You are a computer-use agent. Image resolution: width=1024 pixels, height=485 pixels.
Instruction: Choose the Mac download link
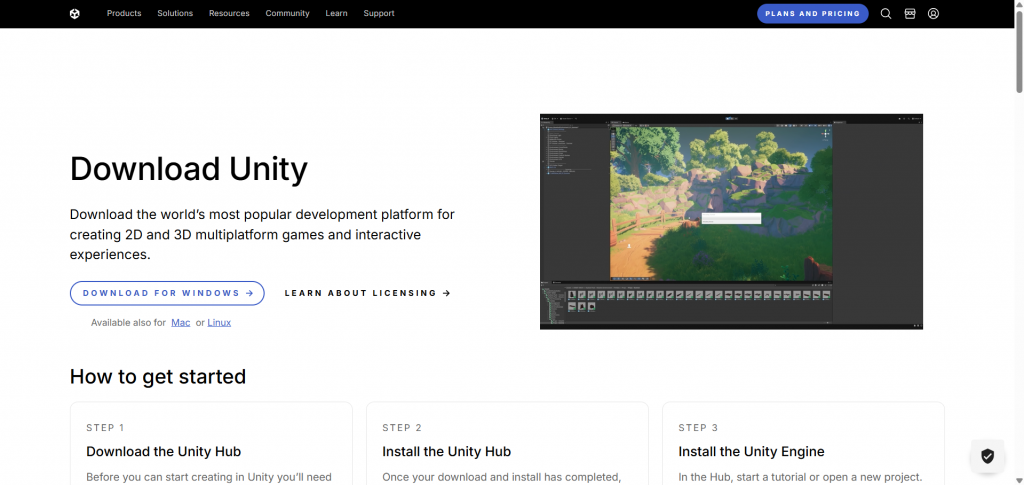pyautogui.click(x=181, y=322)
